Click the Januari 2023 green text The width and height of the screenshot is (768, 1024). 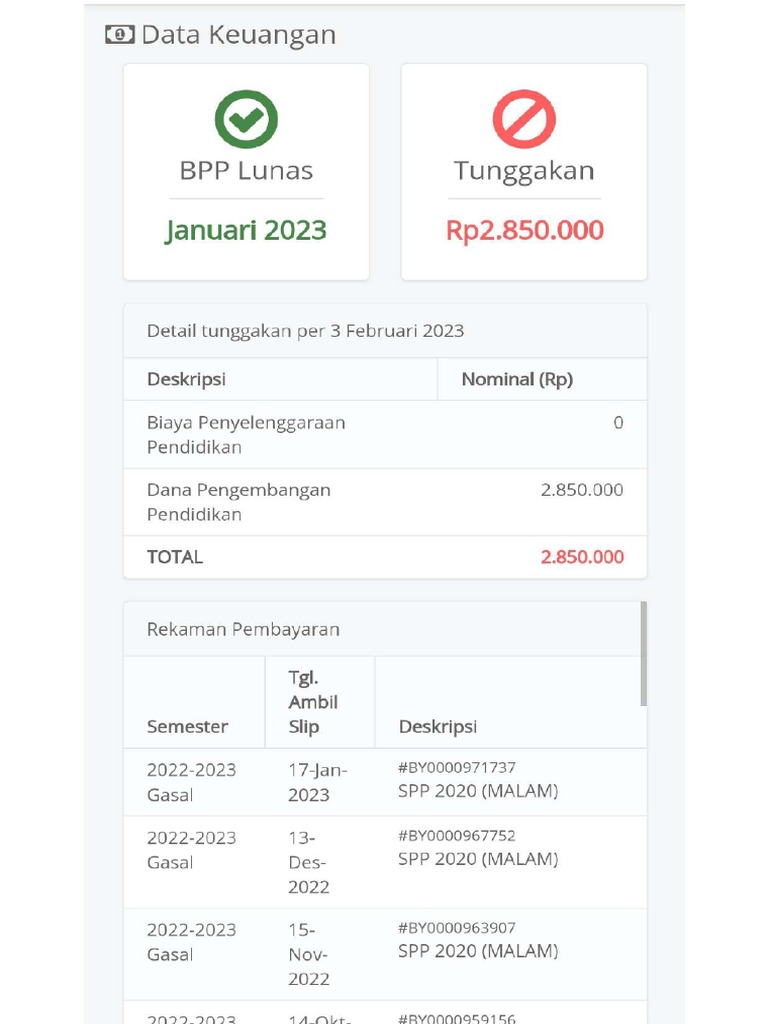246,230
